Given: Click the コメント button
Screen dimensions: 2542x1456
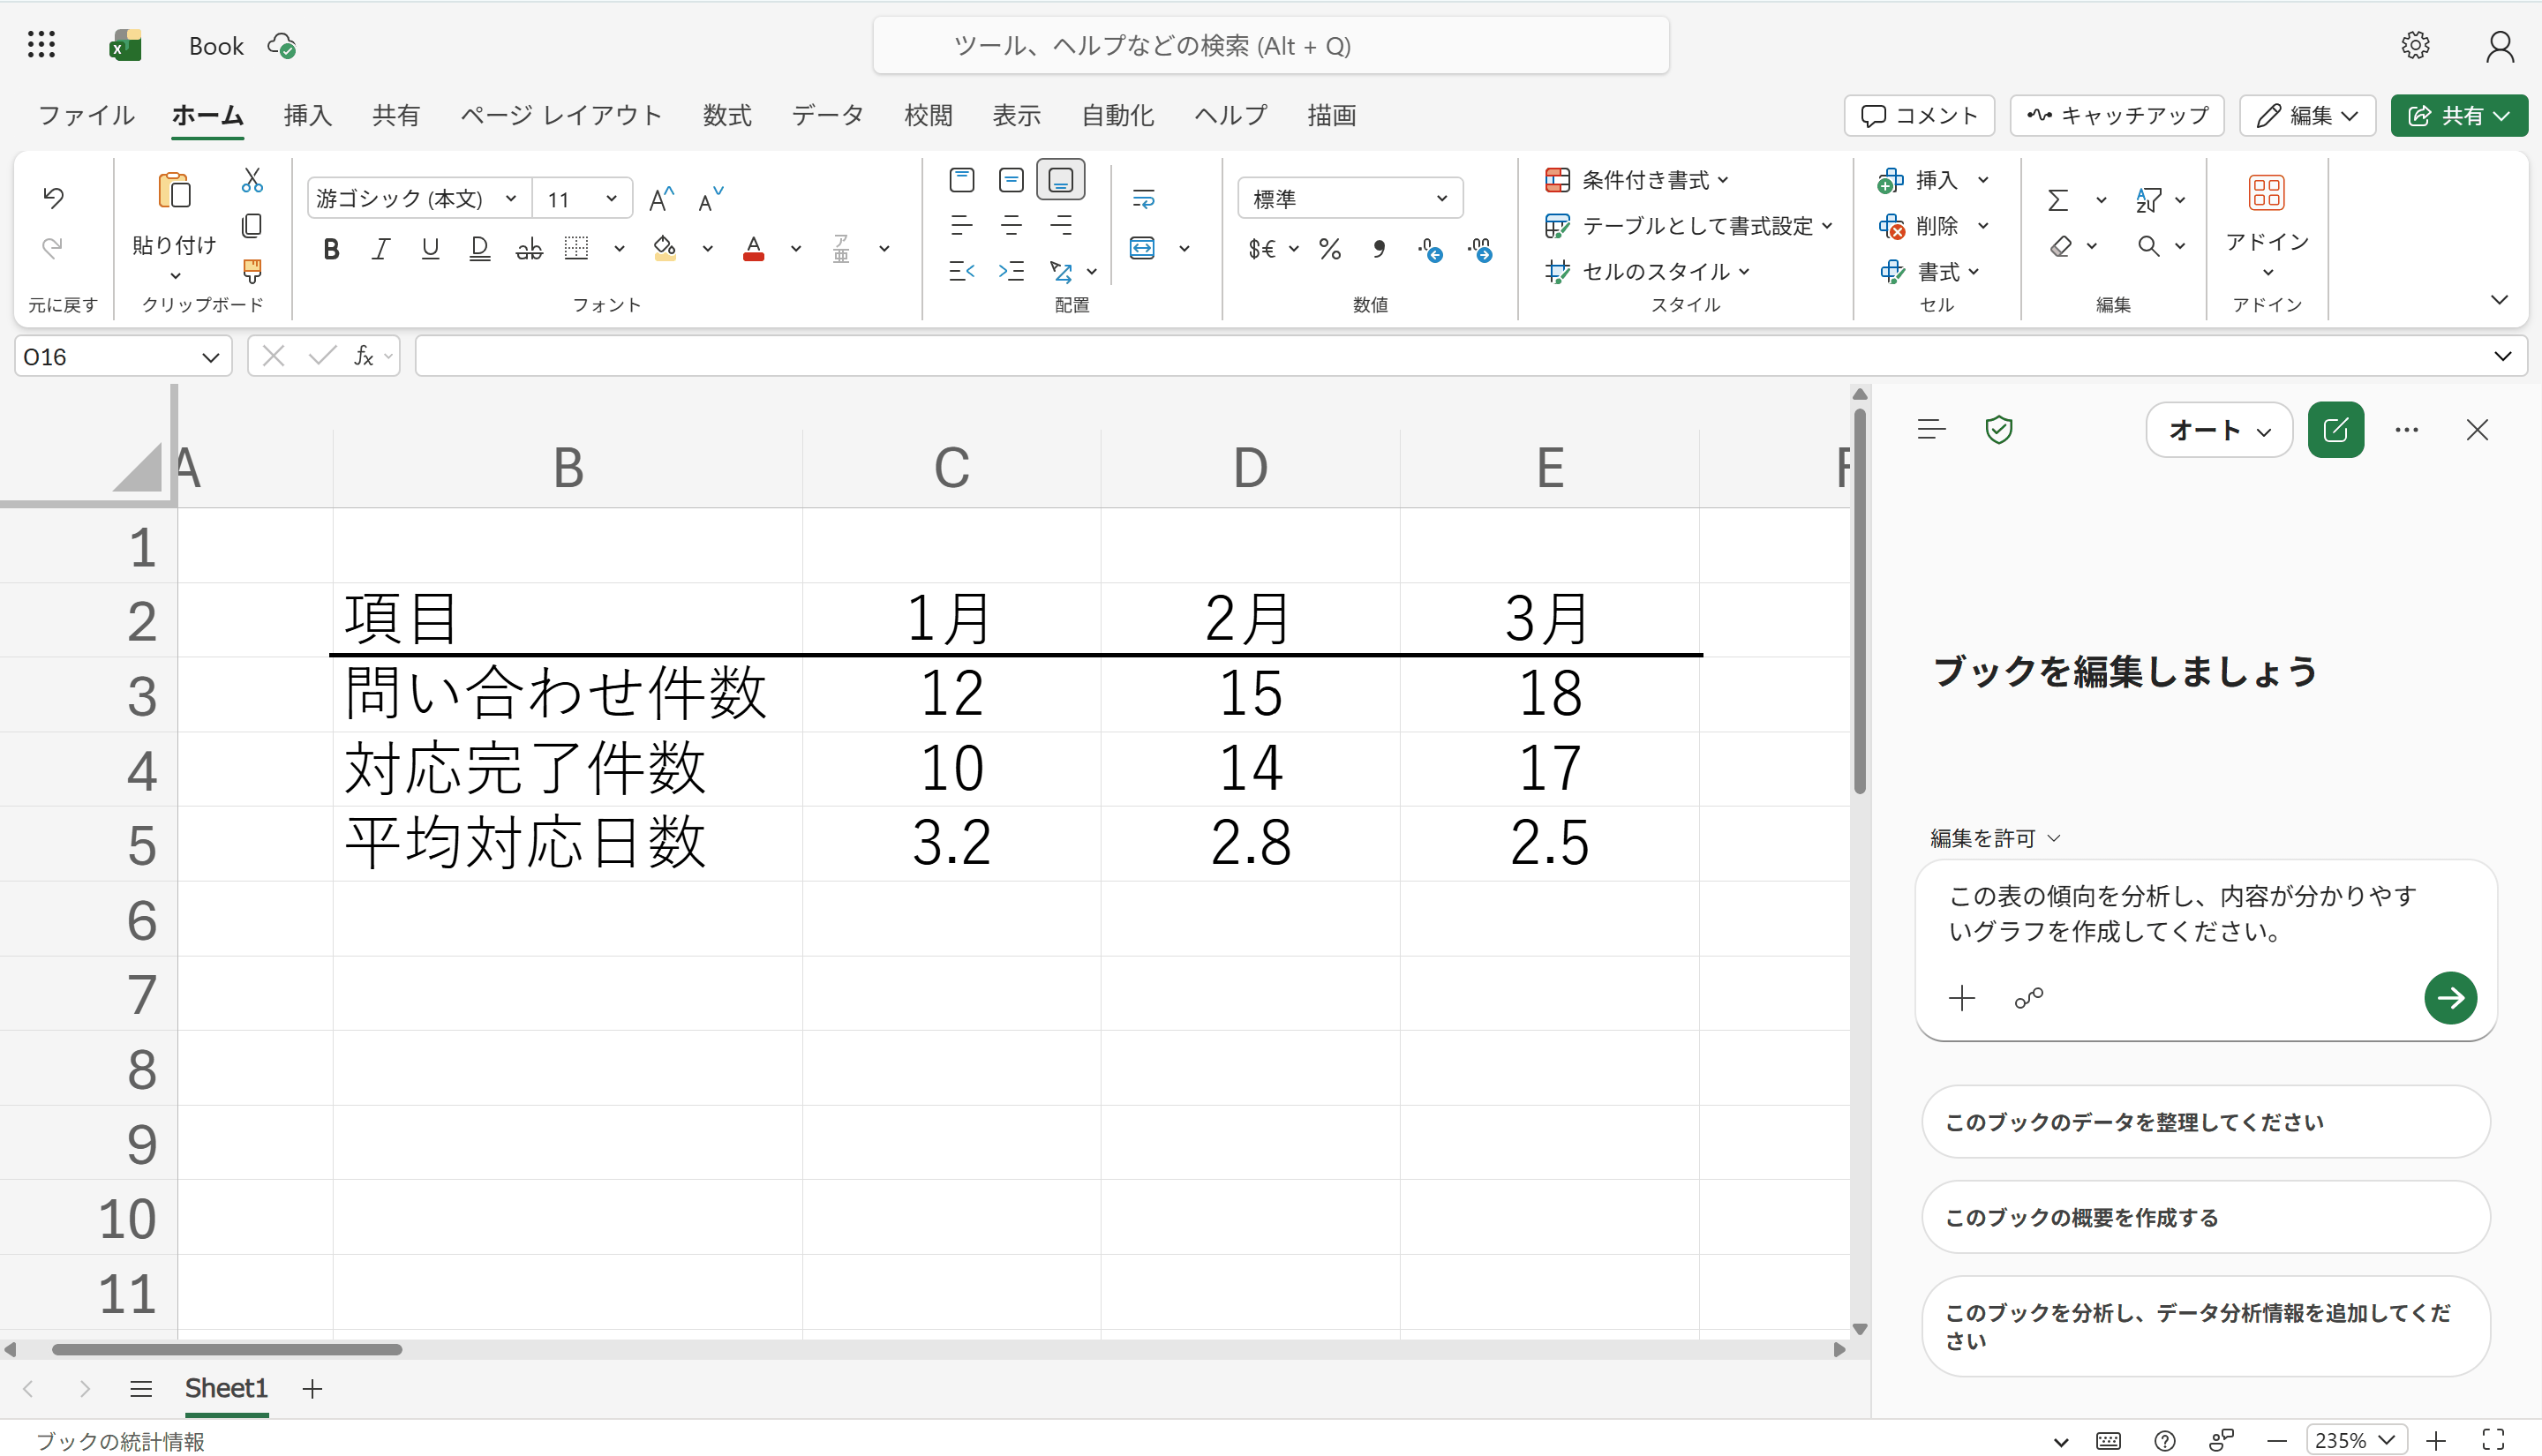Looking at the screenshot, I should point(1918,115).
